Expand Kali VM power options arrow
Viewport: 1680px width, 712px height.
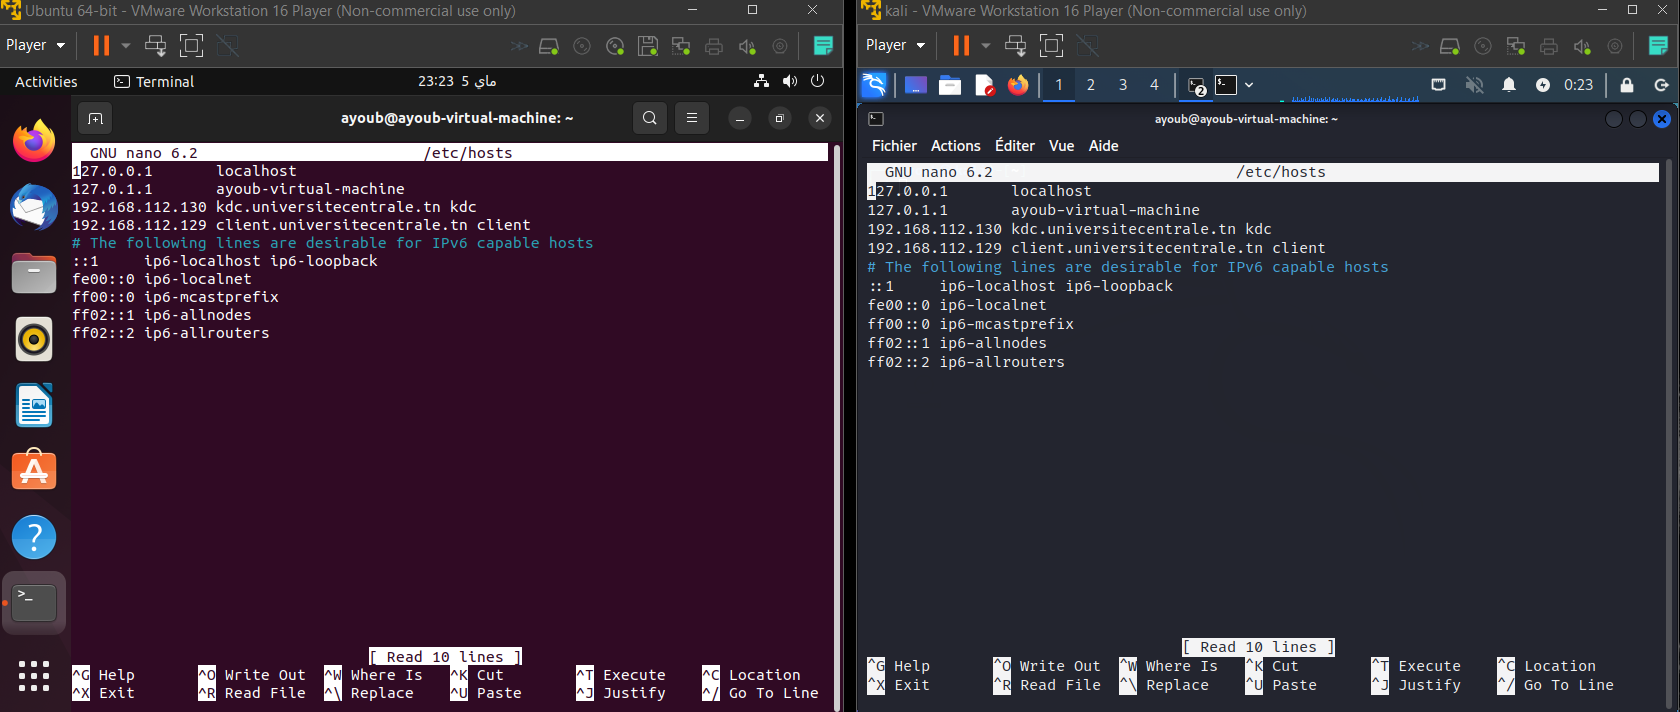click(986, 45)
